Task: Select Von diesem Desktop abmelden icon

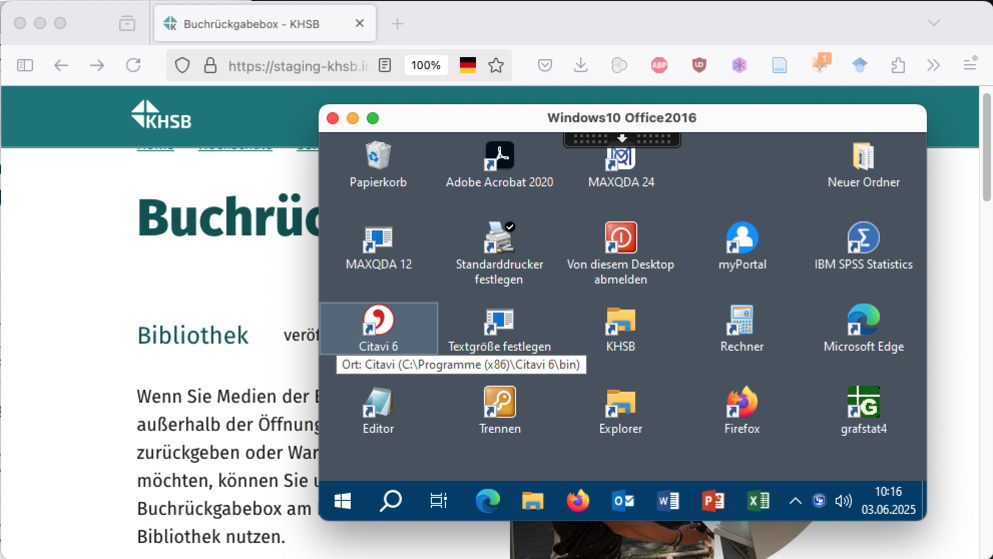Action: point(621,254)
